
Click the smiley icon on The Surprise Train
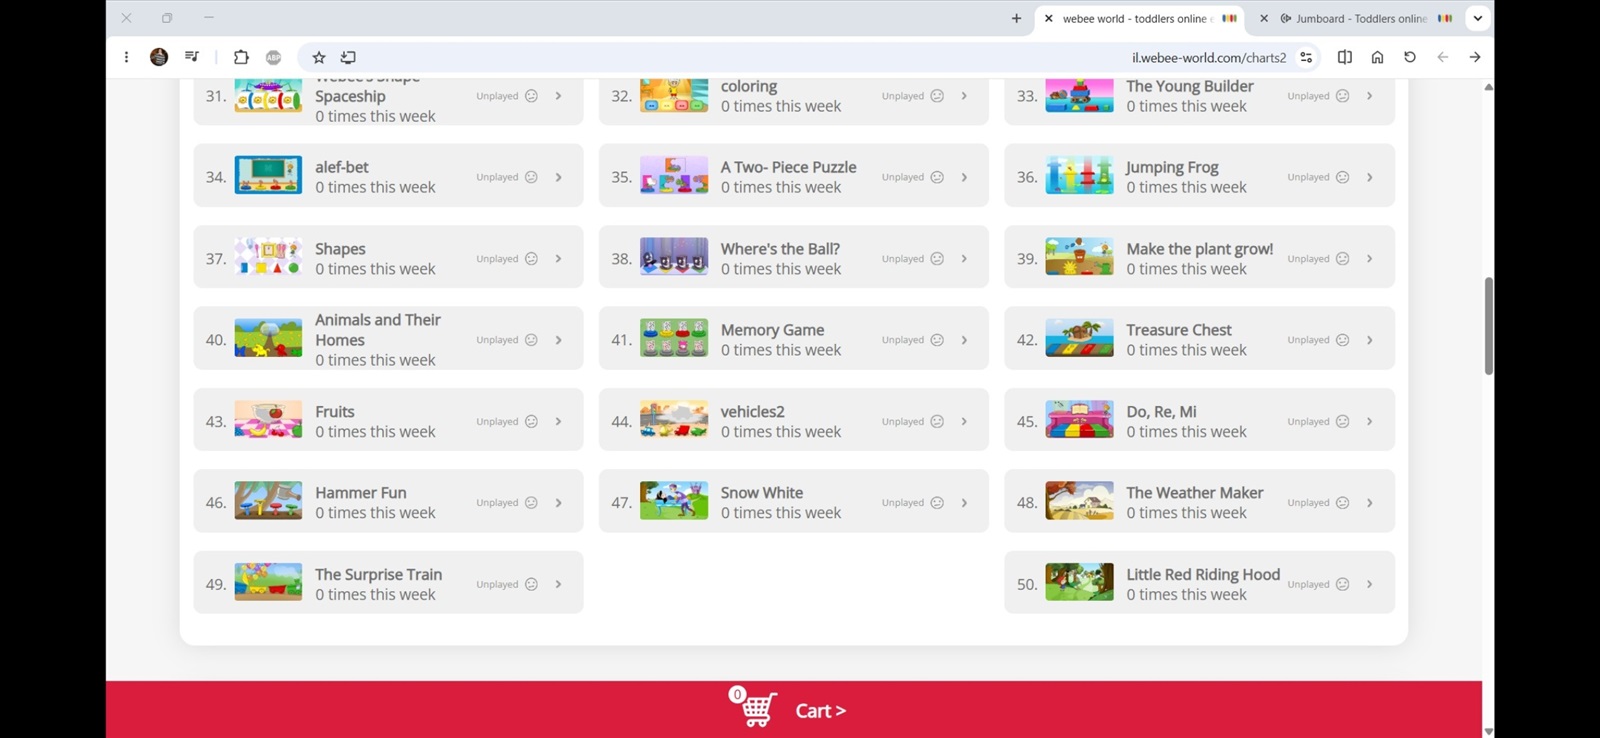point(531,584)
